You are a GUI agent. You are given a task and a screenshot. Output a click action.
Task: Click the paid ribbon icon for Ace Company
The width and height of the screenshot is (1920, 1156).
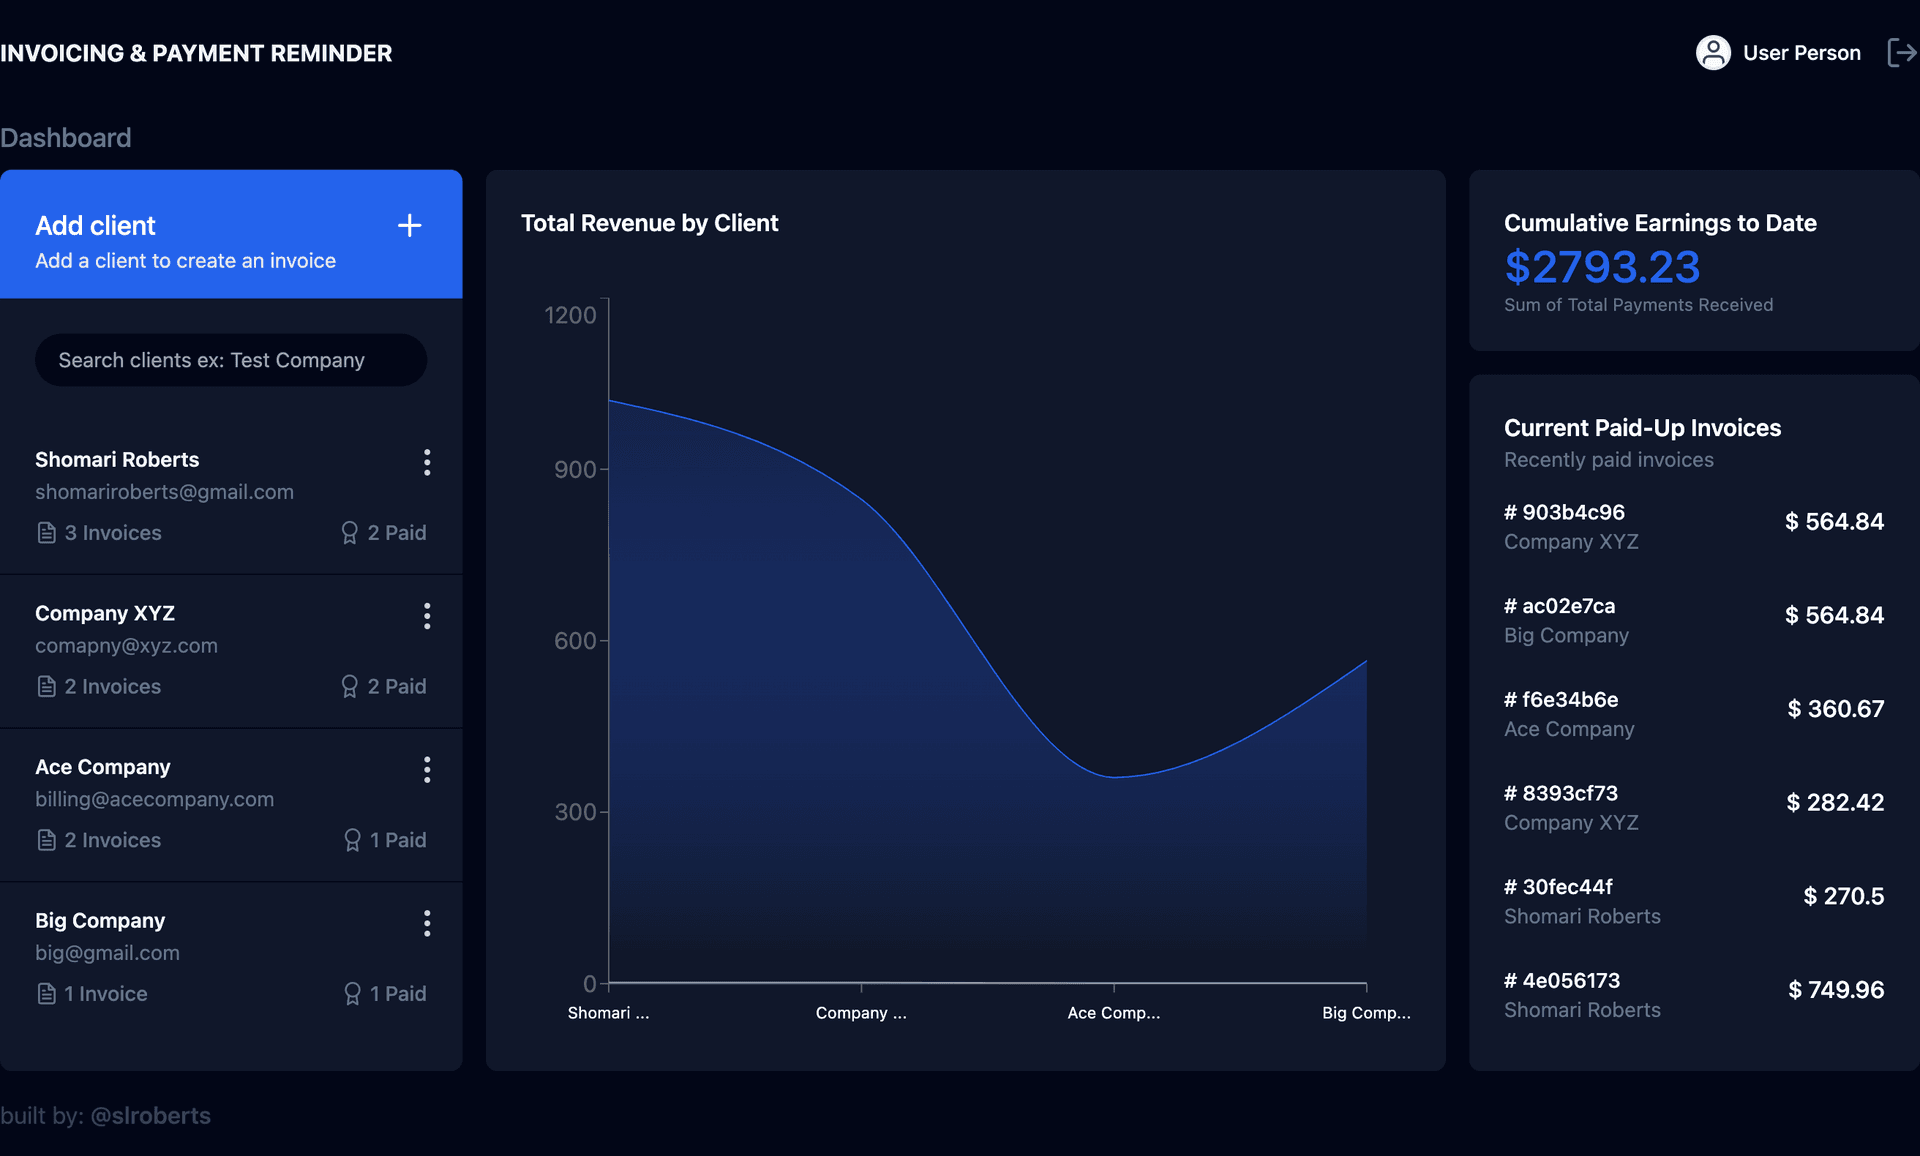click(352, 840)
